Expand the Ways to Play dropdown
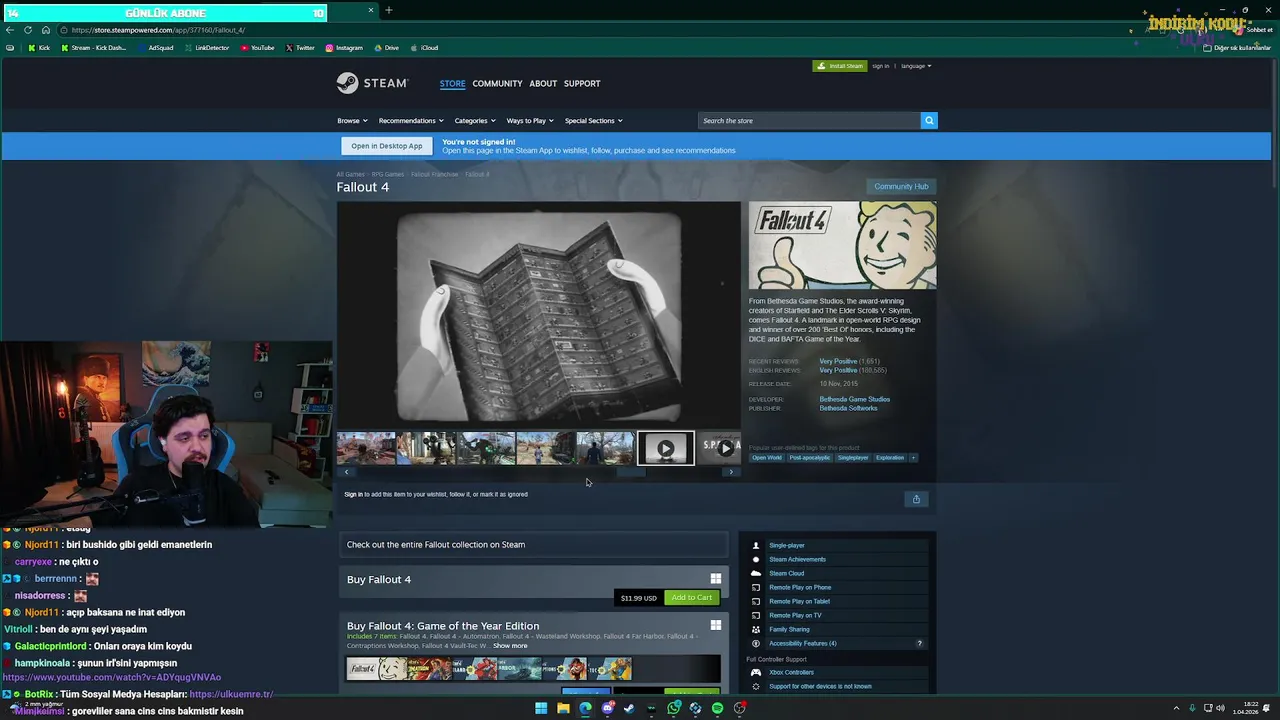This screenshot has height=720, width=1280. click(530, 121)
